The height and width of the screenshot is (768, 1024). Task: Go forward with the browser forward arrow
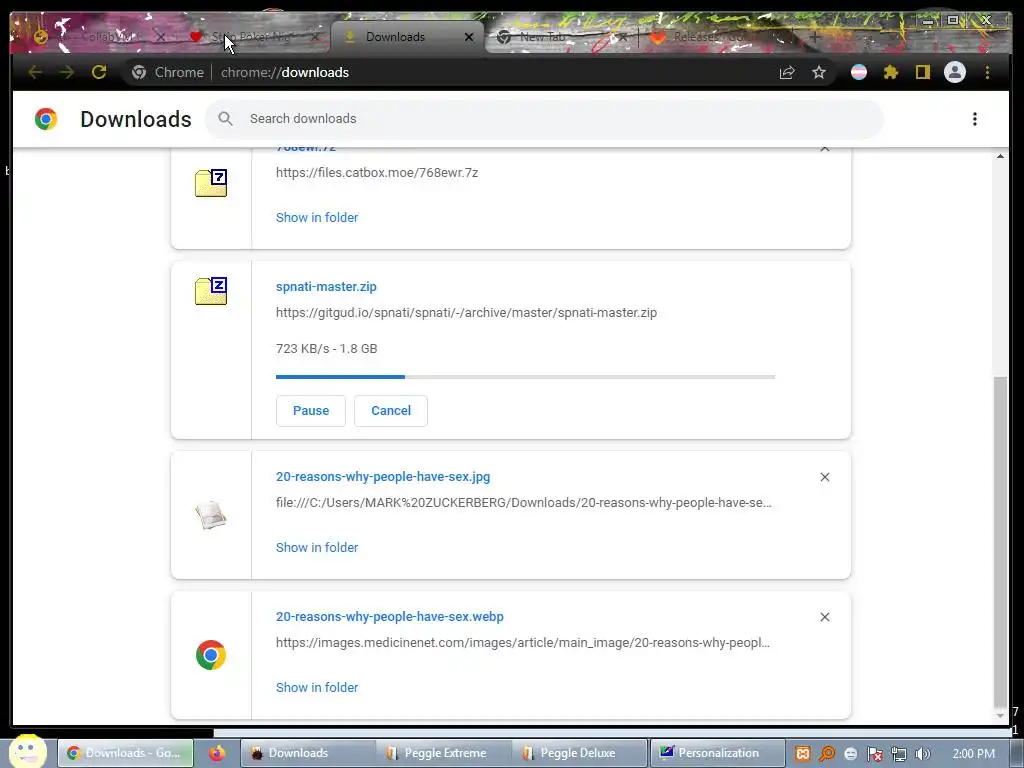point(67,72)
